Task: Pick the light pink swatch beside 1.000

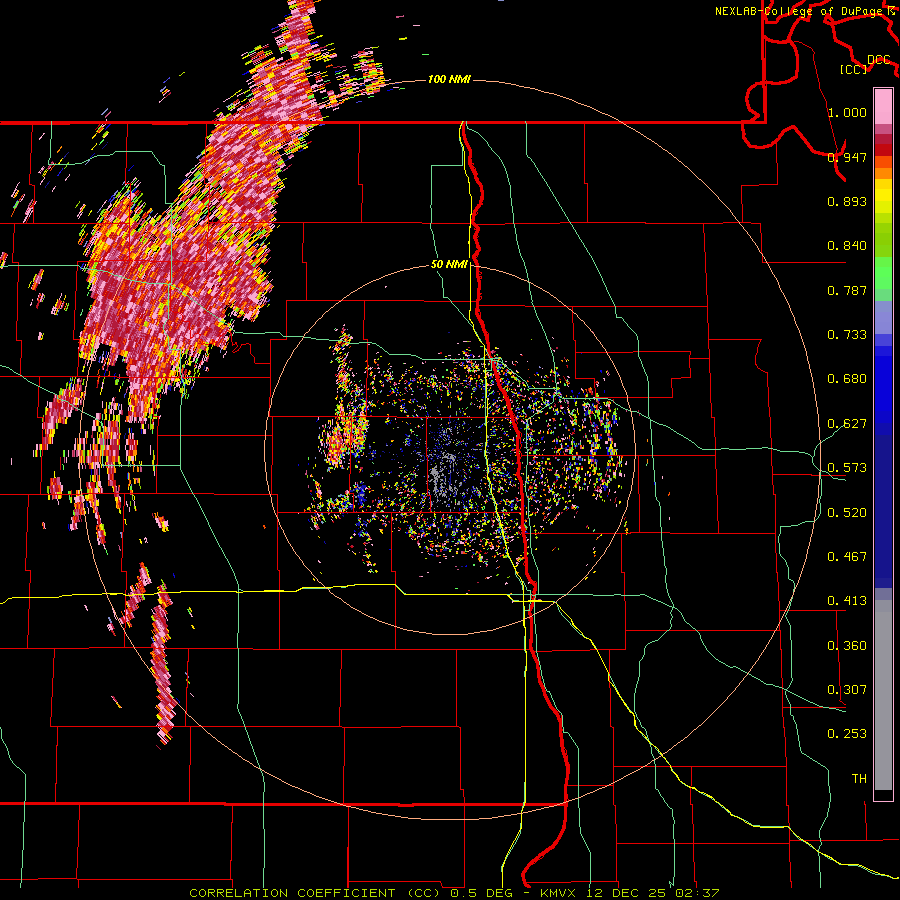Action: (x=883, y=106)
